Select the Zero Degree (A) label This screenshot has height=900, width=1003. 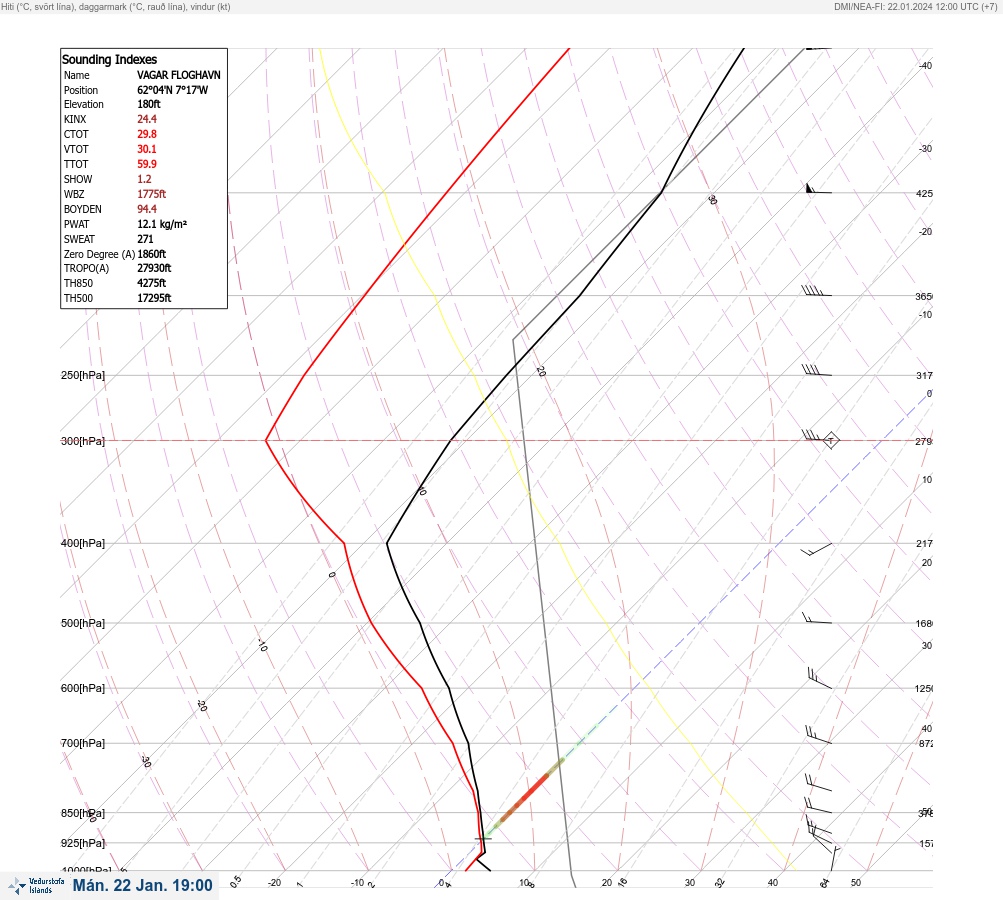(x=99, y=254)
